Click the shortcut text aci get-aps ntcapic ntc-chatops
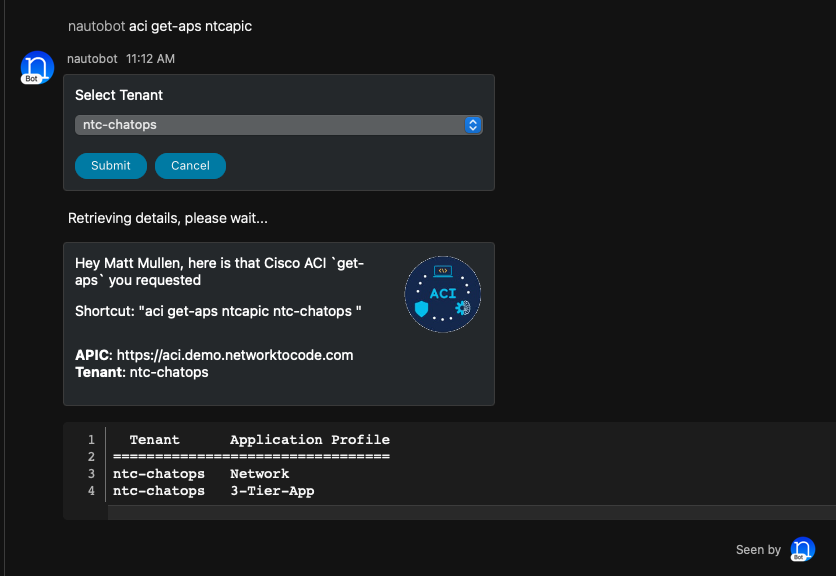 coord(219,311)
